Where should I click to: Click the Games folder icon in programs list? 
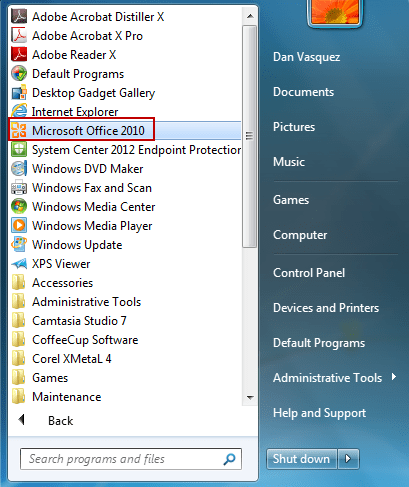(x=19, y=378)
